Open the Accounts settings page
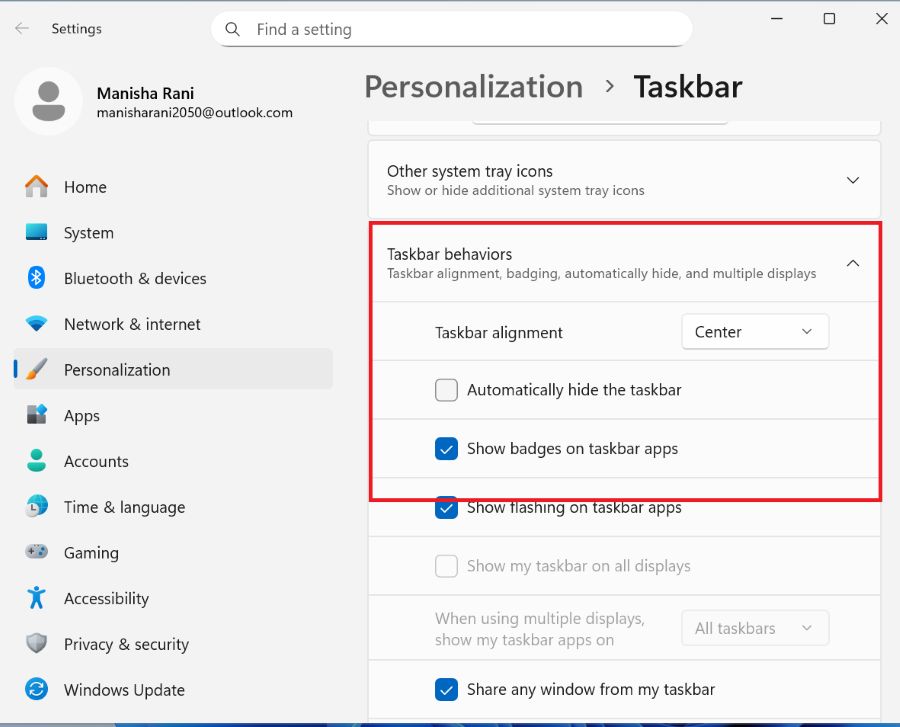Viewport: 900px width, 727px height. (96, 461)
